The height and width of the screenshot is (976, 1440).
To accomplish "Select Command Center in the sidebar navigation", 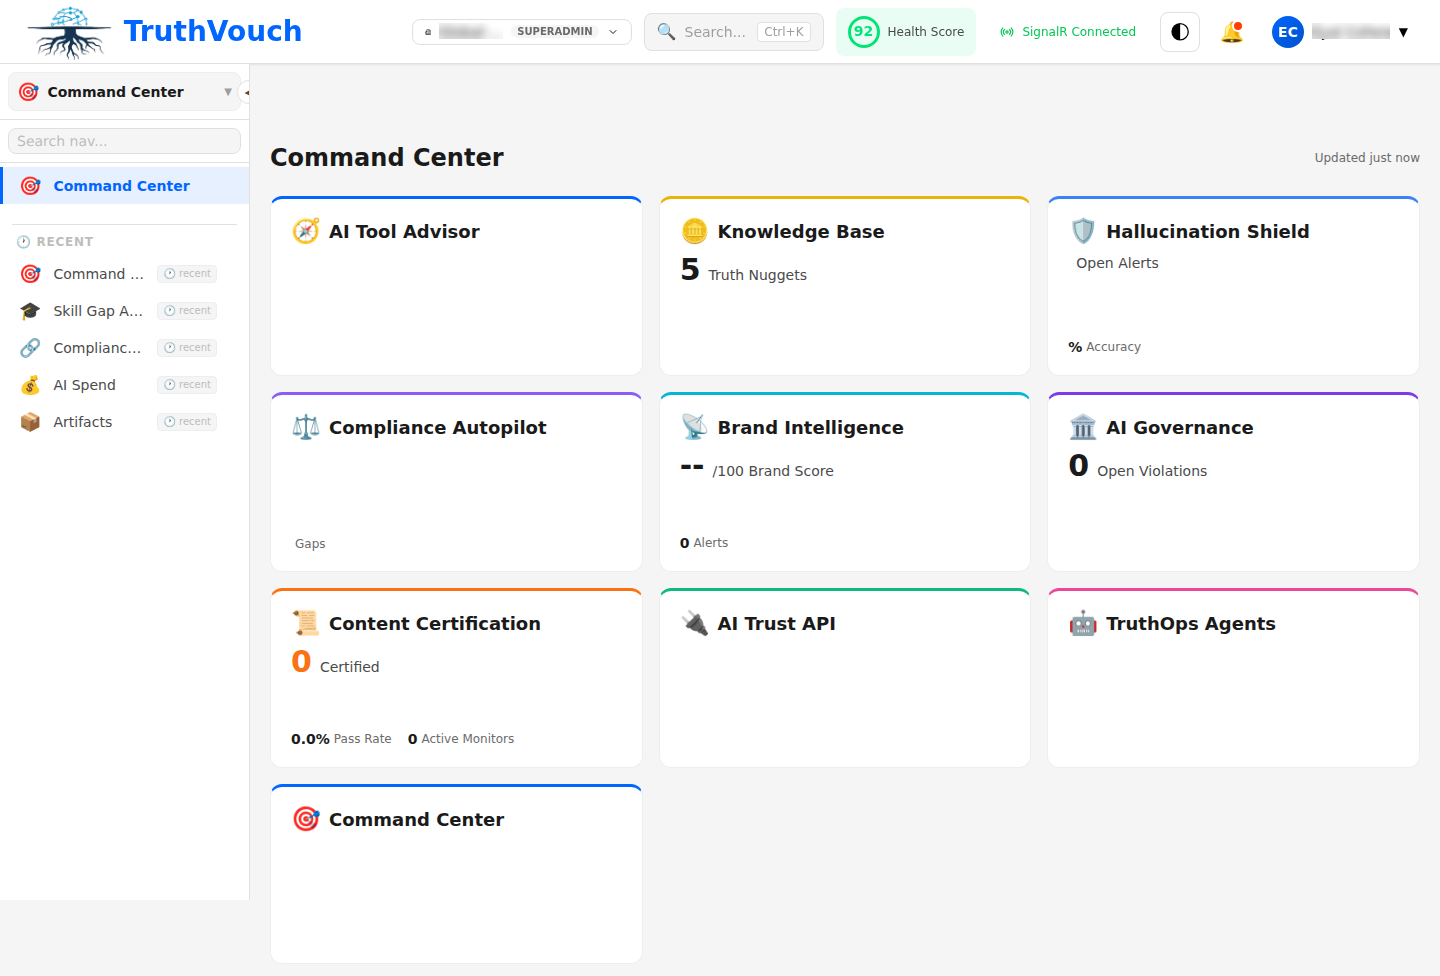I will (x=121, y=185).
